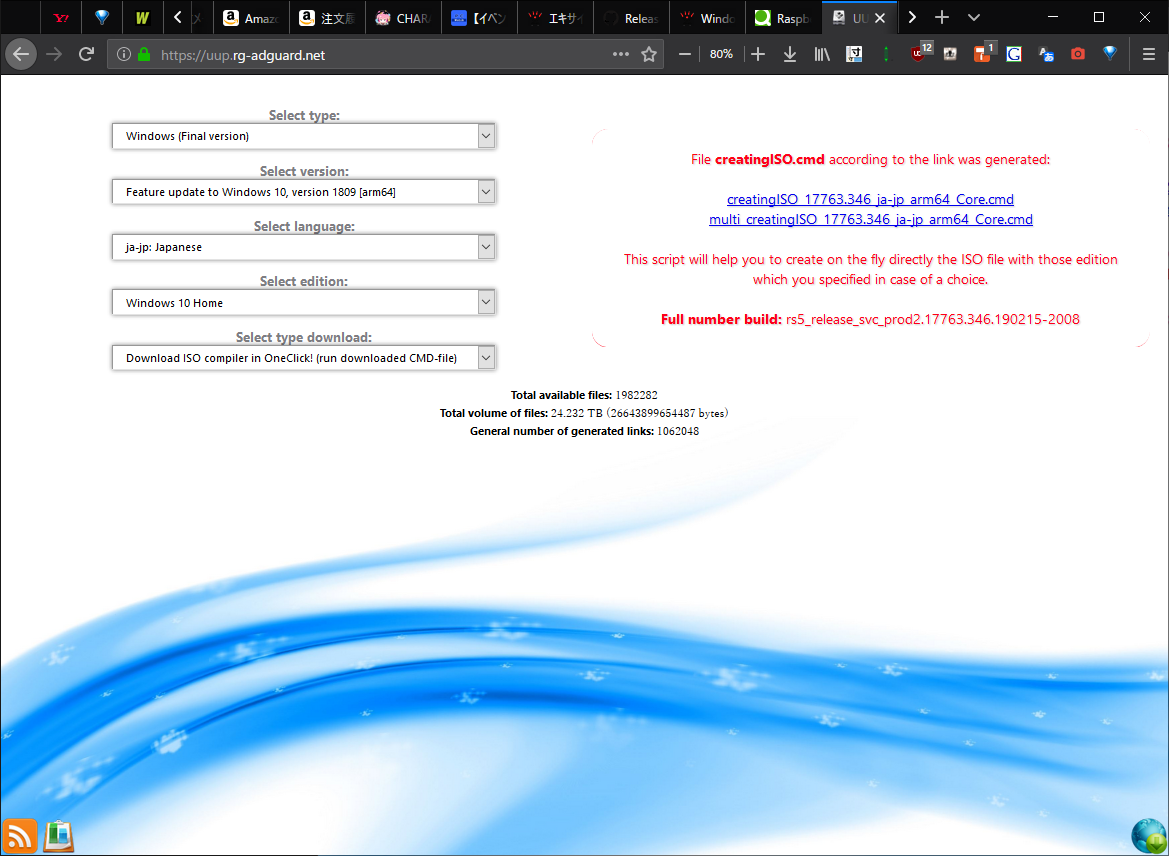Open a new tab
The width and height of the screenshot is (1169, 856).
pyautogui.click(x=942, y=17)
